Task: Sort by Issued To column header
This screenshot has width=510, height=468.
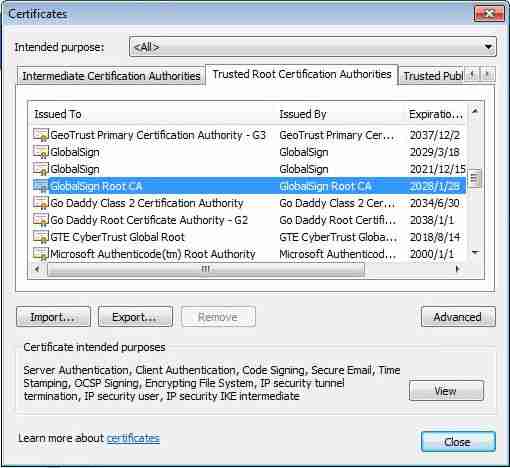Action: (x=153, y=114)
